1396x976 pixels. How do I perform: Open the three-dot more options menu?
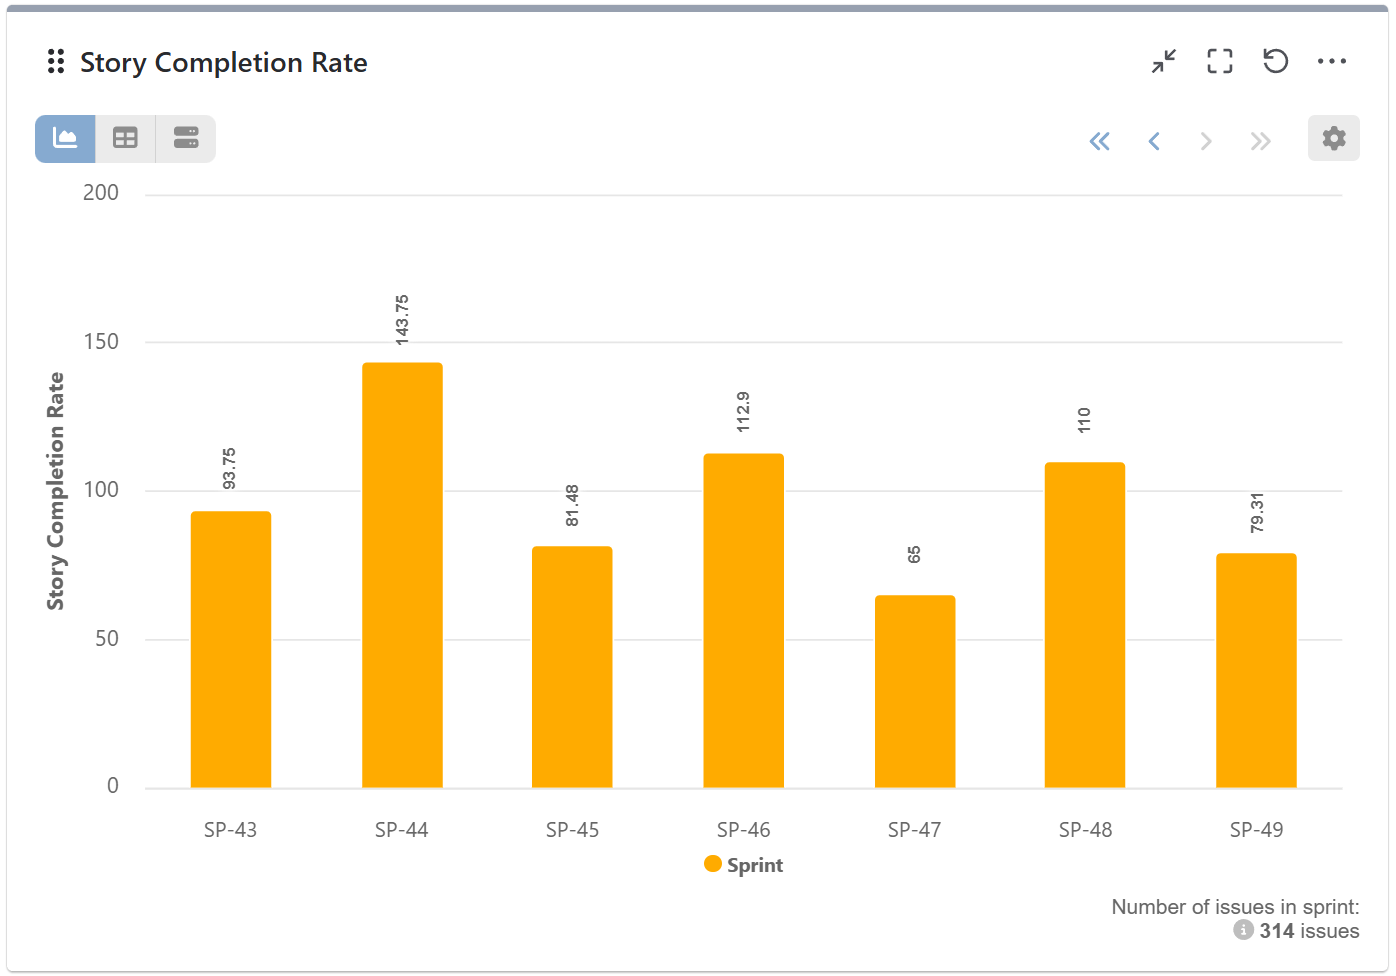point(1331,62)
